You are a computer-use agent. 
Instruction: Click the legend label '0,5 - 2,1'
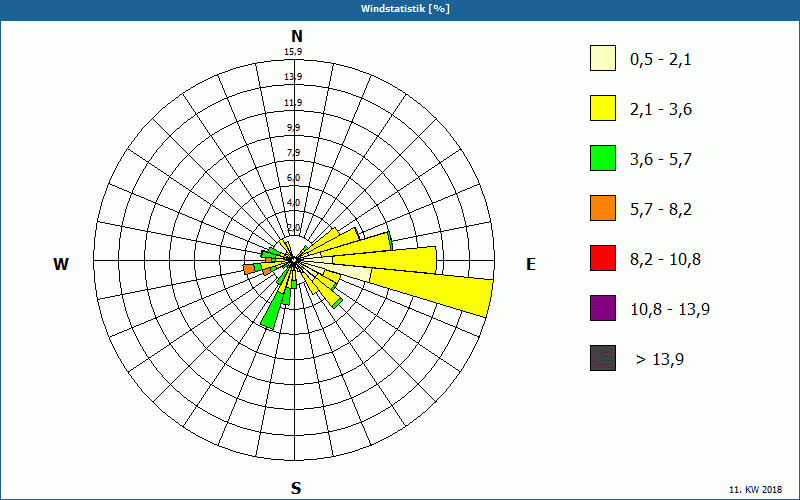pos(661,60)
